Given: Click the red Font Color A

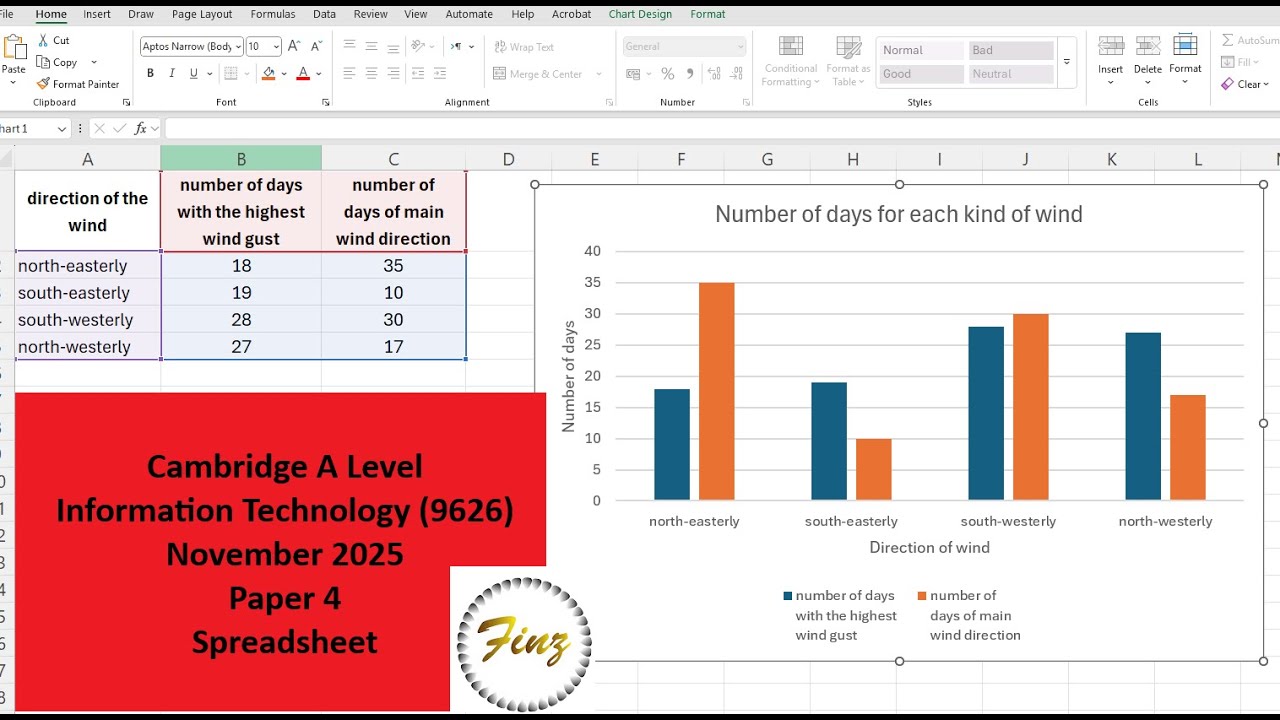Looking at the screenshot, I should [303, 73].
